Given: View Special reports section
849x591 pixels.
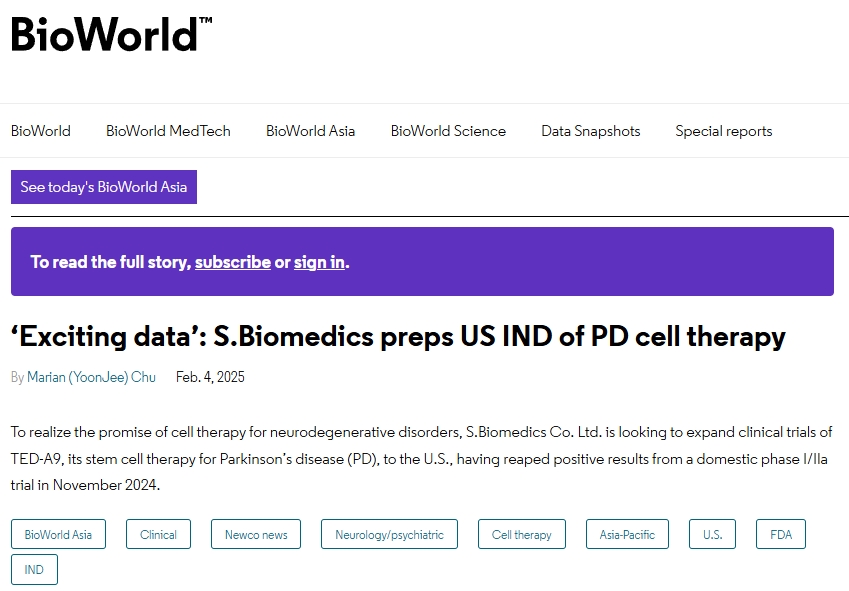Looking at the screenshot, I should [x=723, y=131].
